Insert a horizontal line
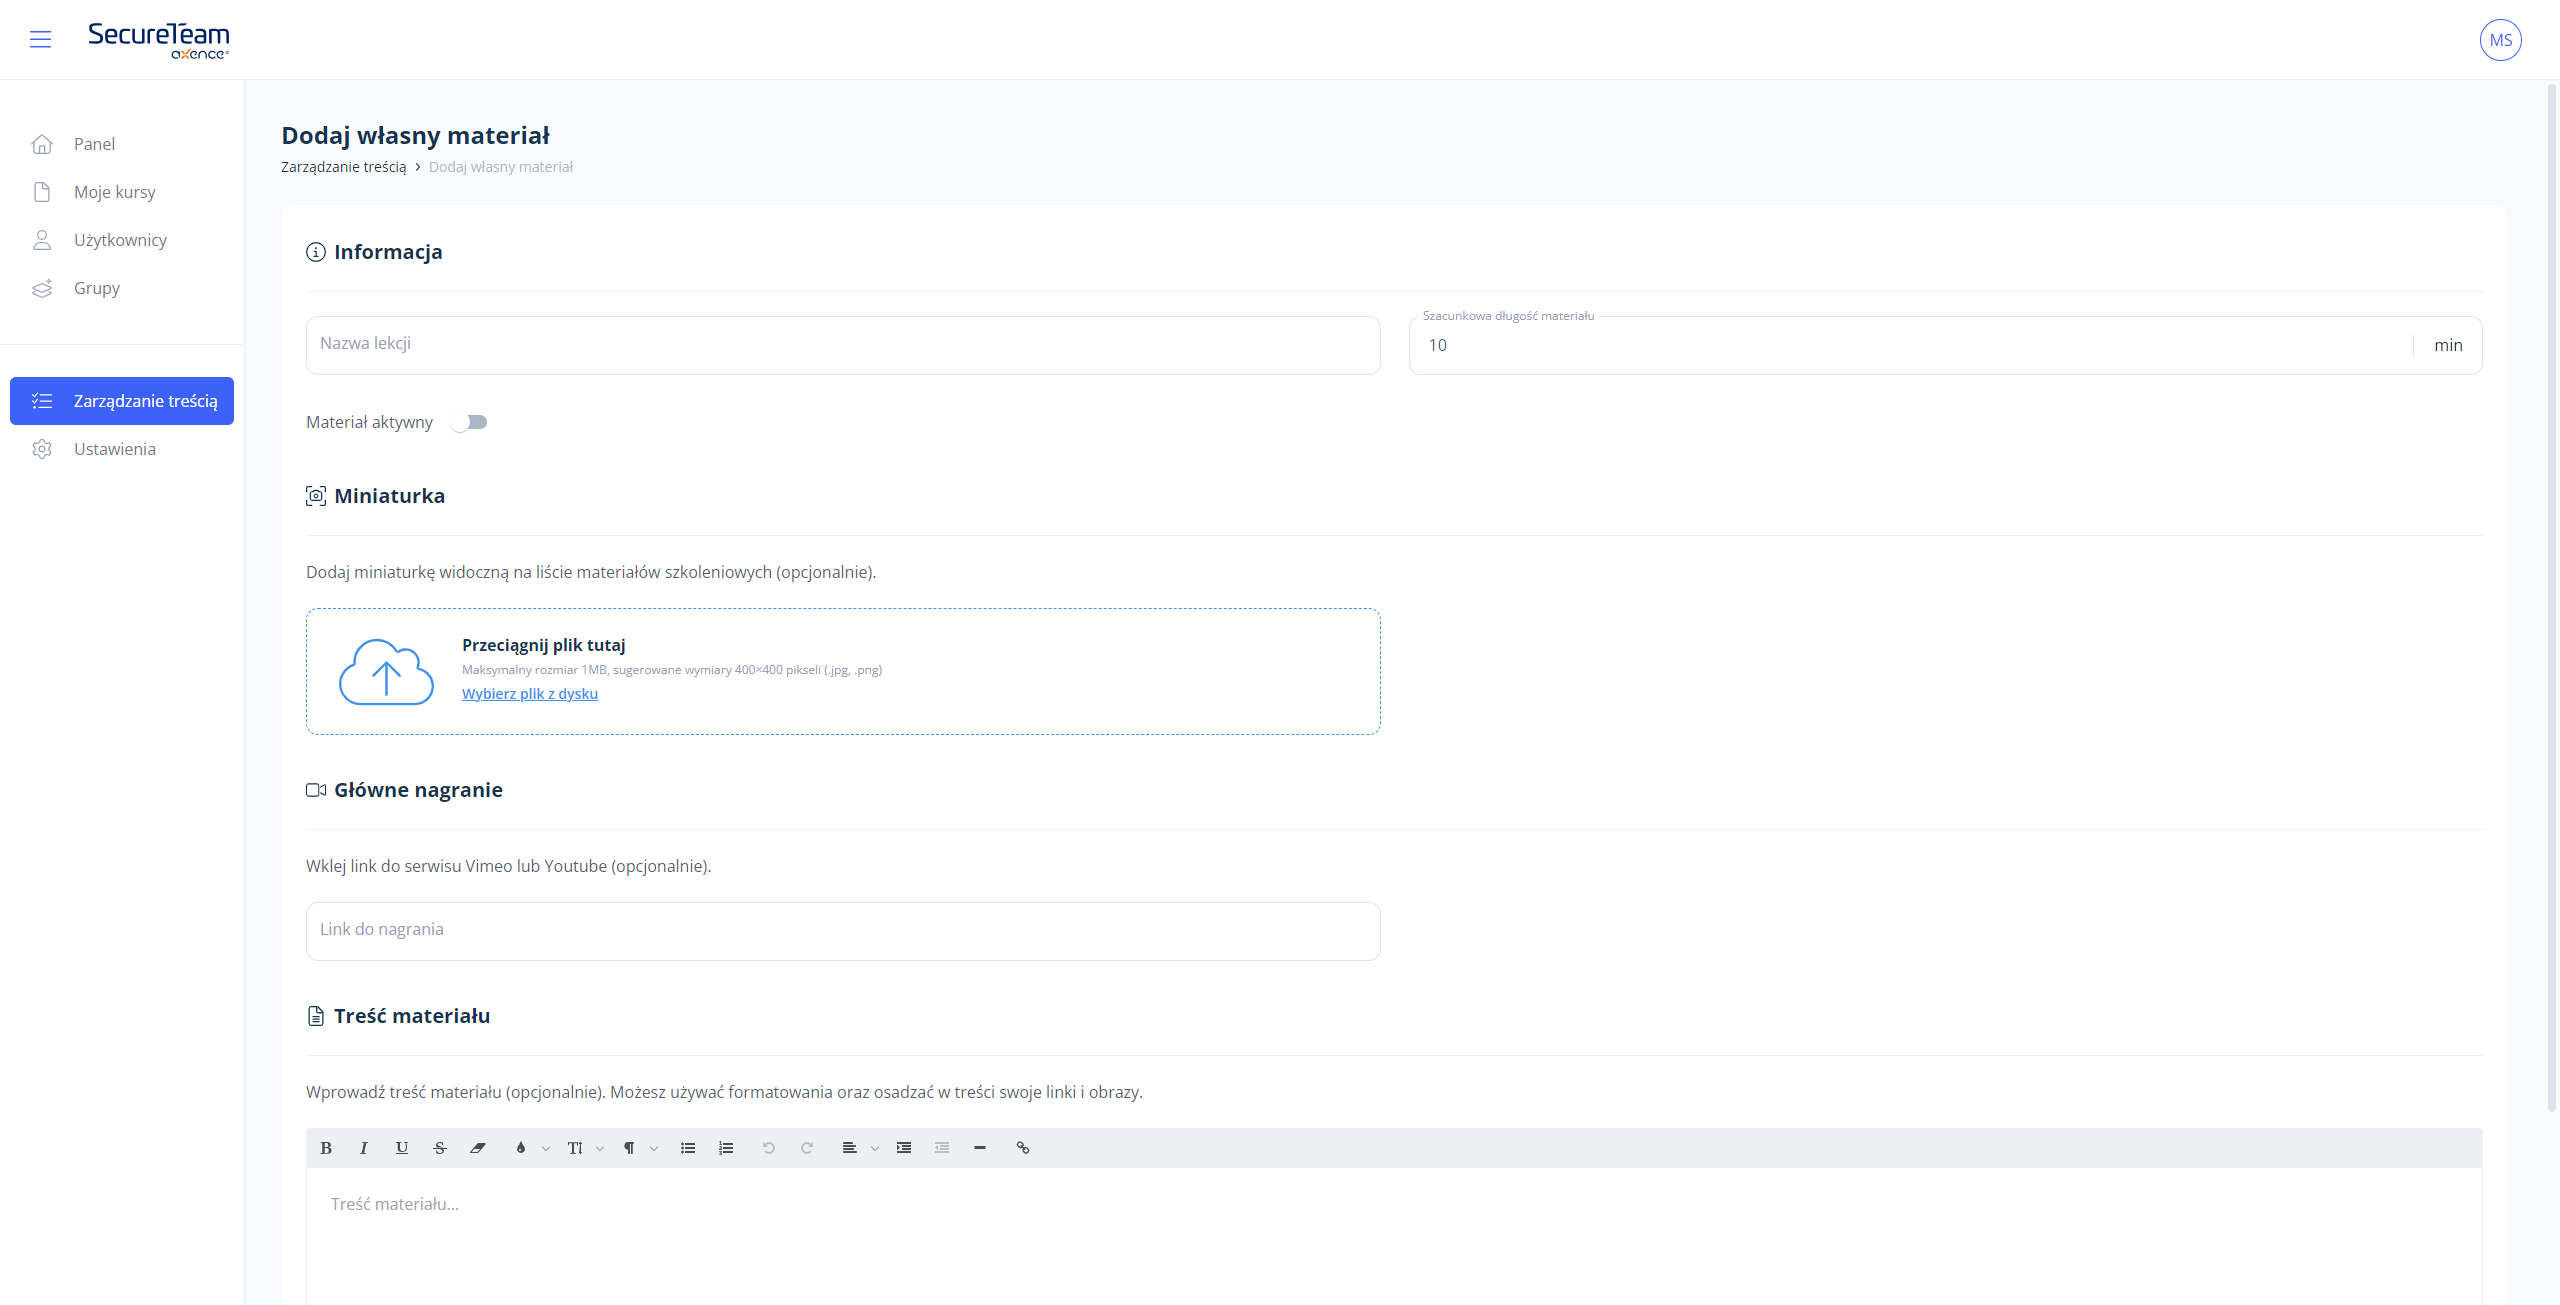Screen dimensions: 2560x1305 (980, 1148)
